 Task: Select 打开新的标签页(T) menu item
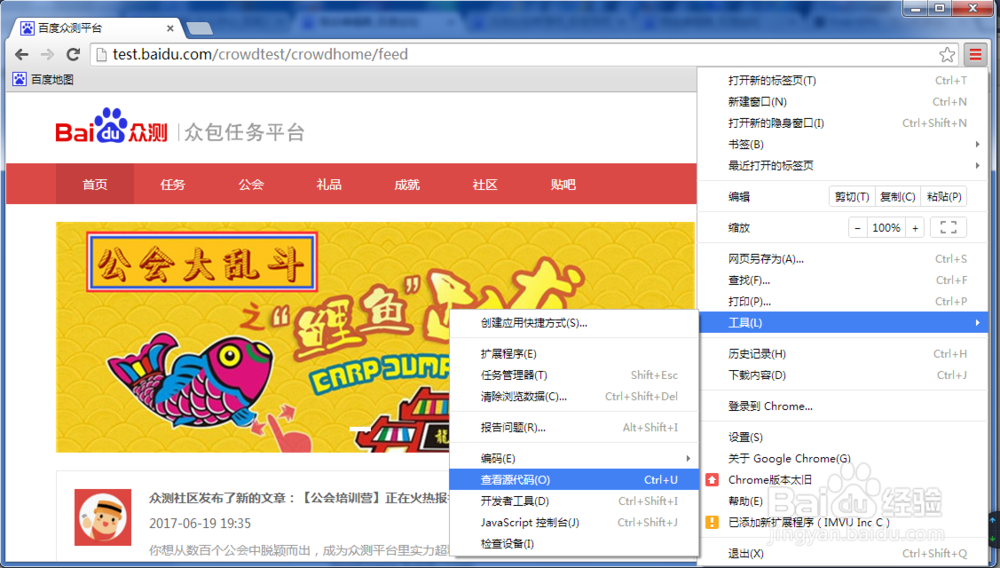click(843, 80)
